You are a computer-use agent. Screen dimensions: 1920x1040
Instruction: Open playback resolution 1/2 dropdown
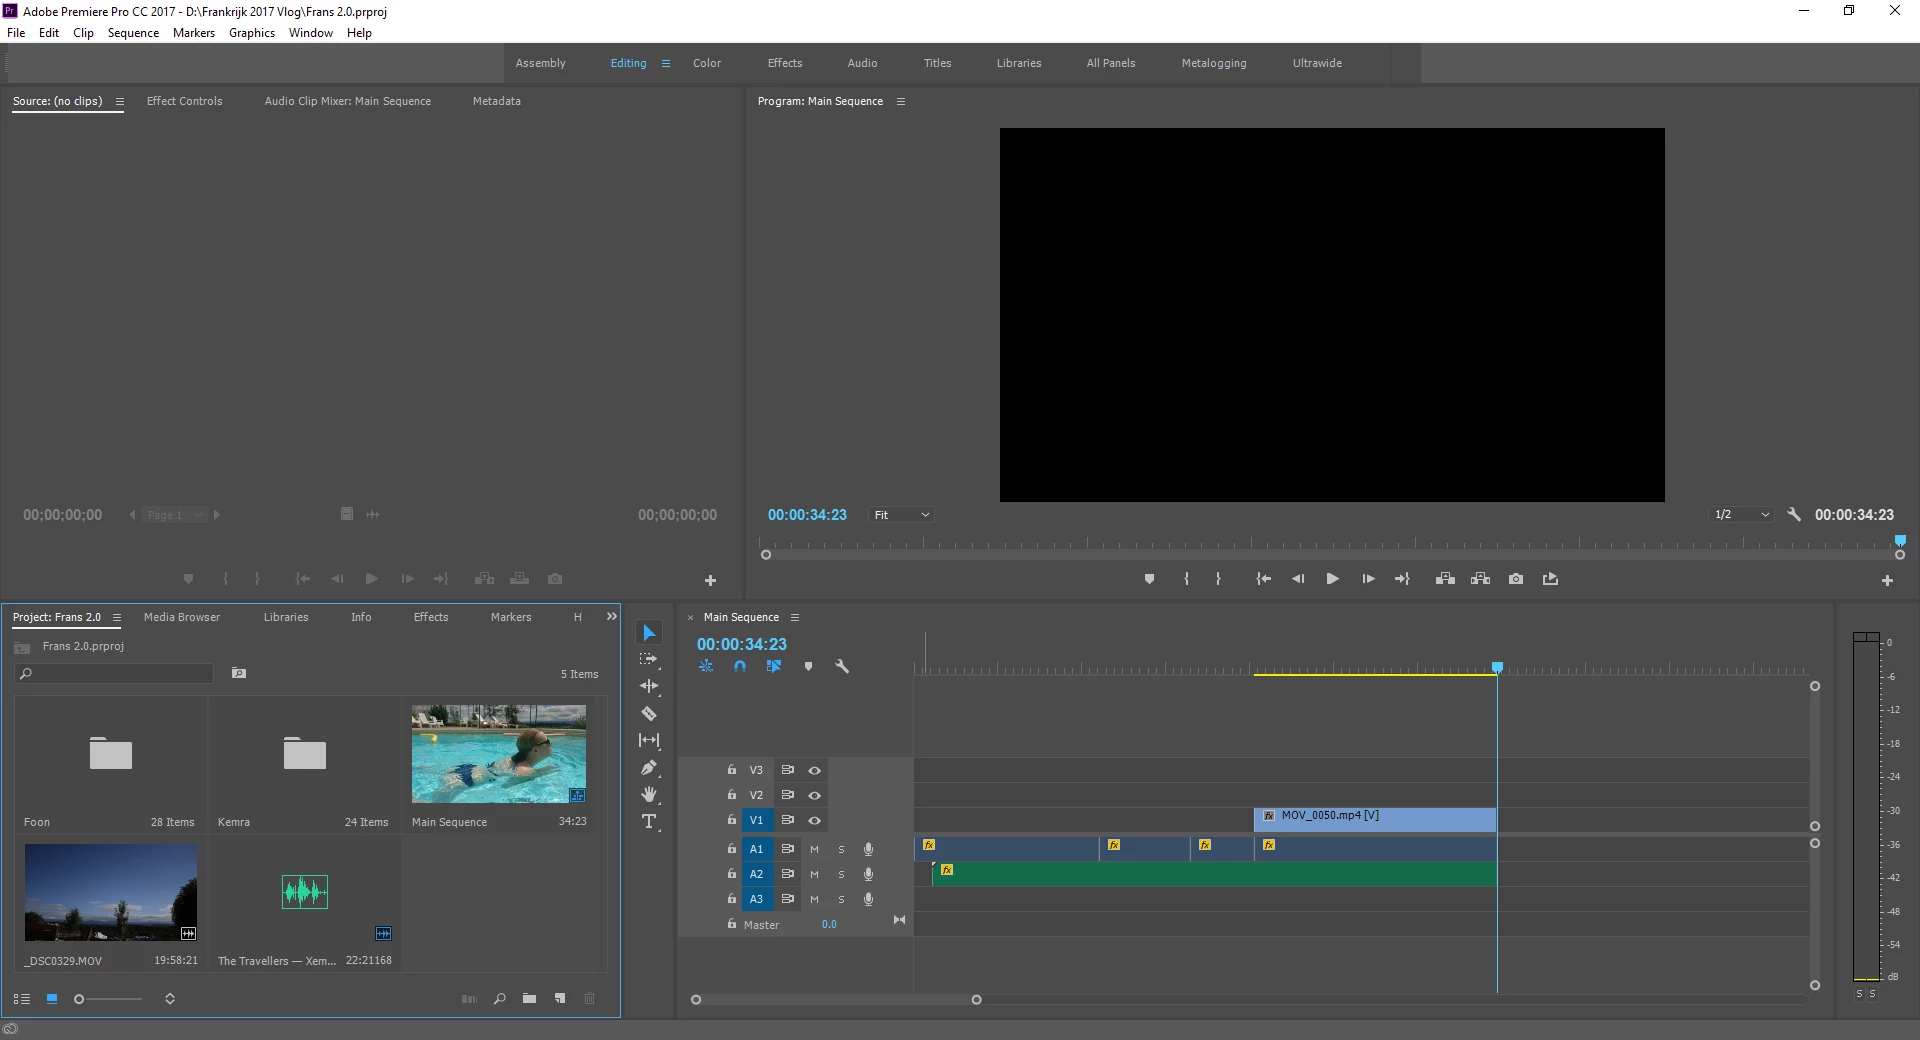click(1742, 515)
